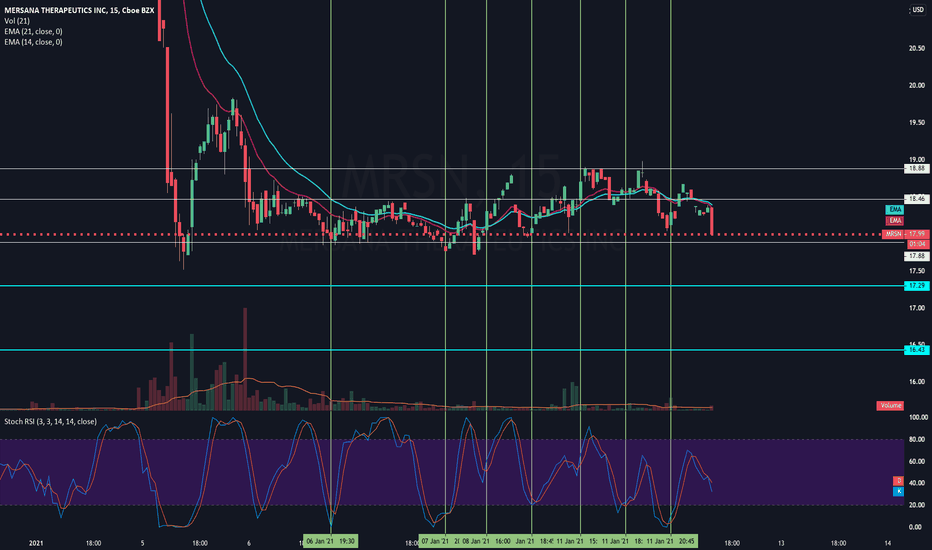Click the 07 Jan '21 time marker
Image resolution: width=932 pixels, height=550 pixels.
pos(439,542)
